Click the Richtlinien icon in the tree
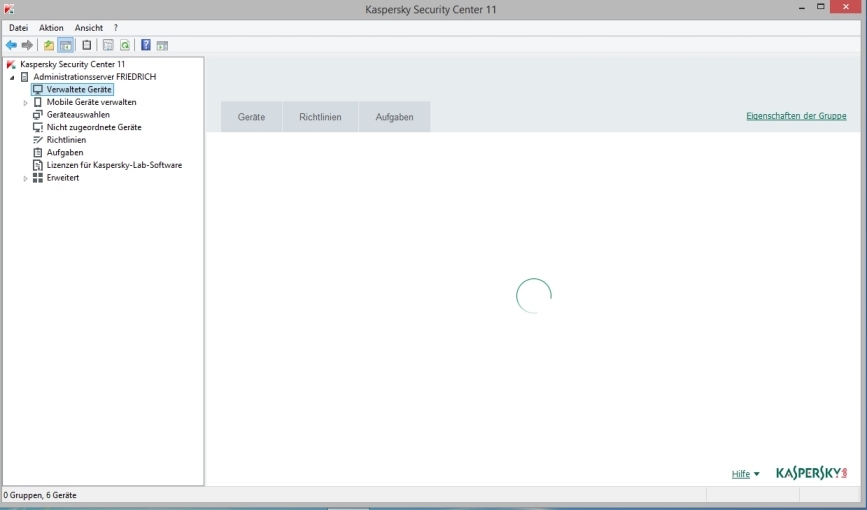The image size is (867, 510). tap(38, 140)
